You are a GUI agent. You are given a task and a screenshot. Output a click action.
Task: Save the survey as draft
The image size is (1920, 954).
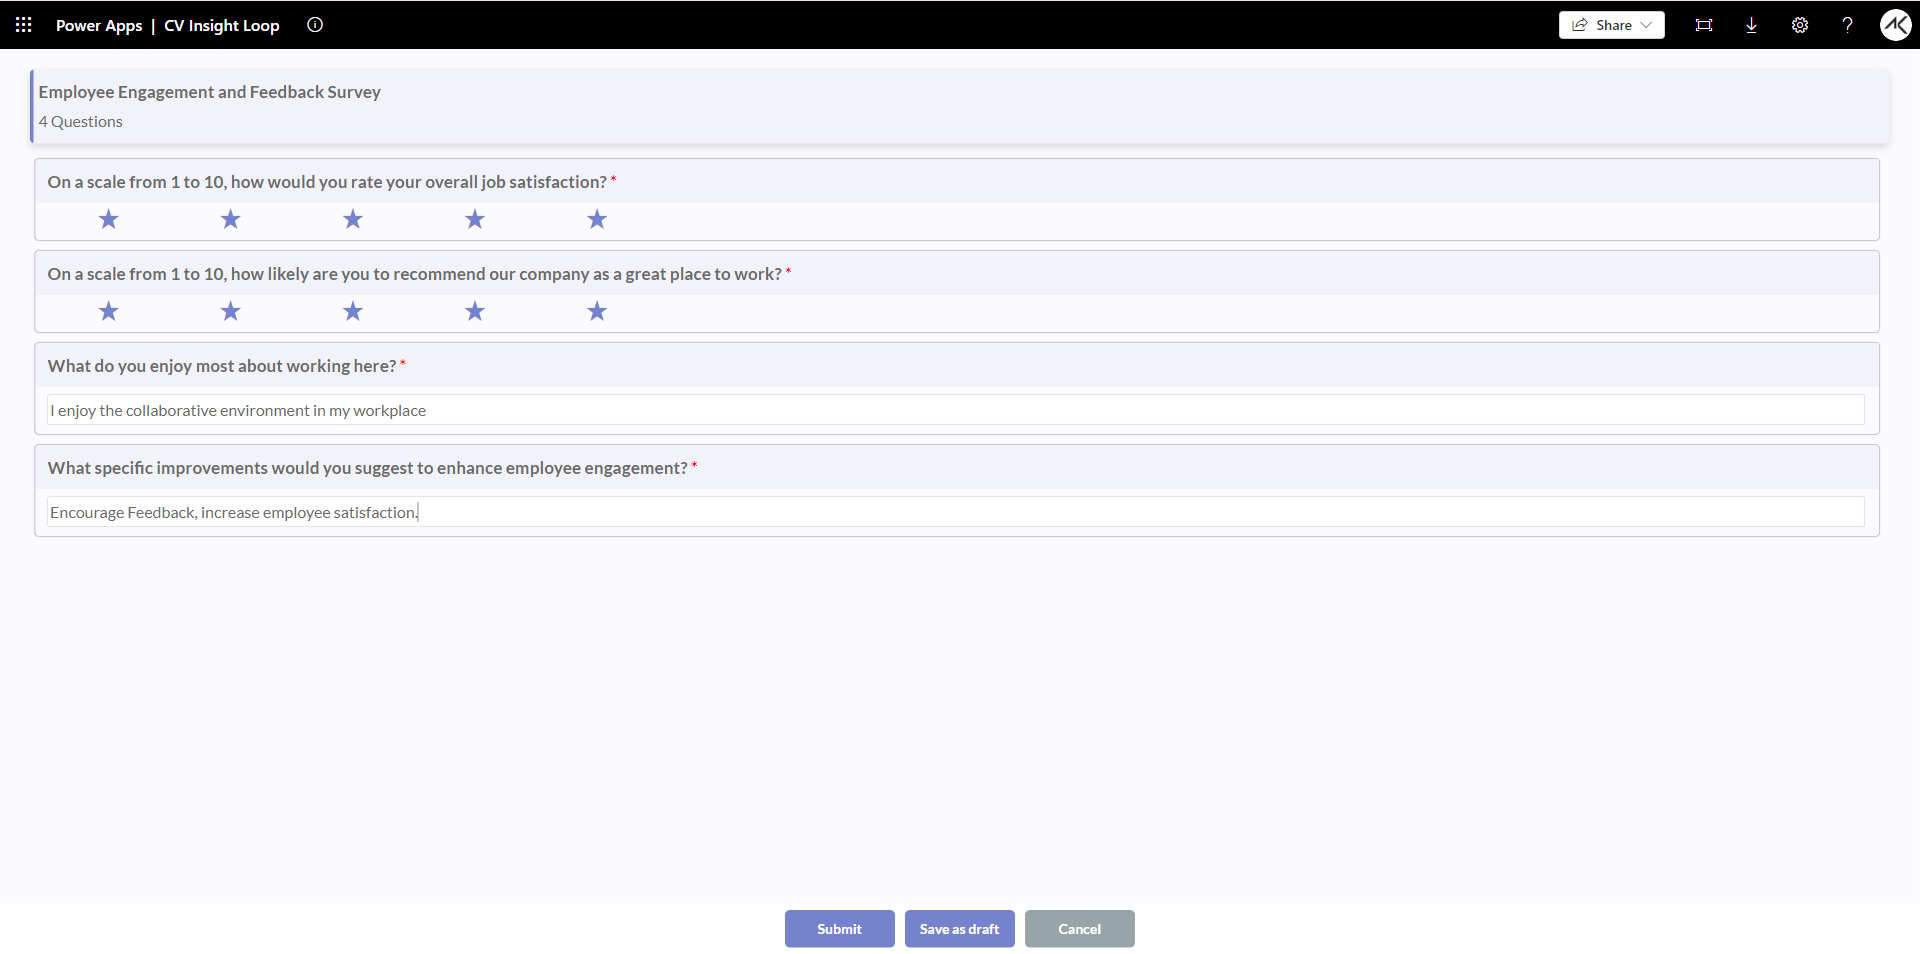coord(959,928)
